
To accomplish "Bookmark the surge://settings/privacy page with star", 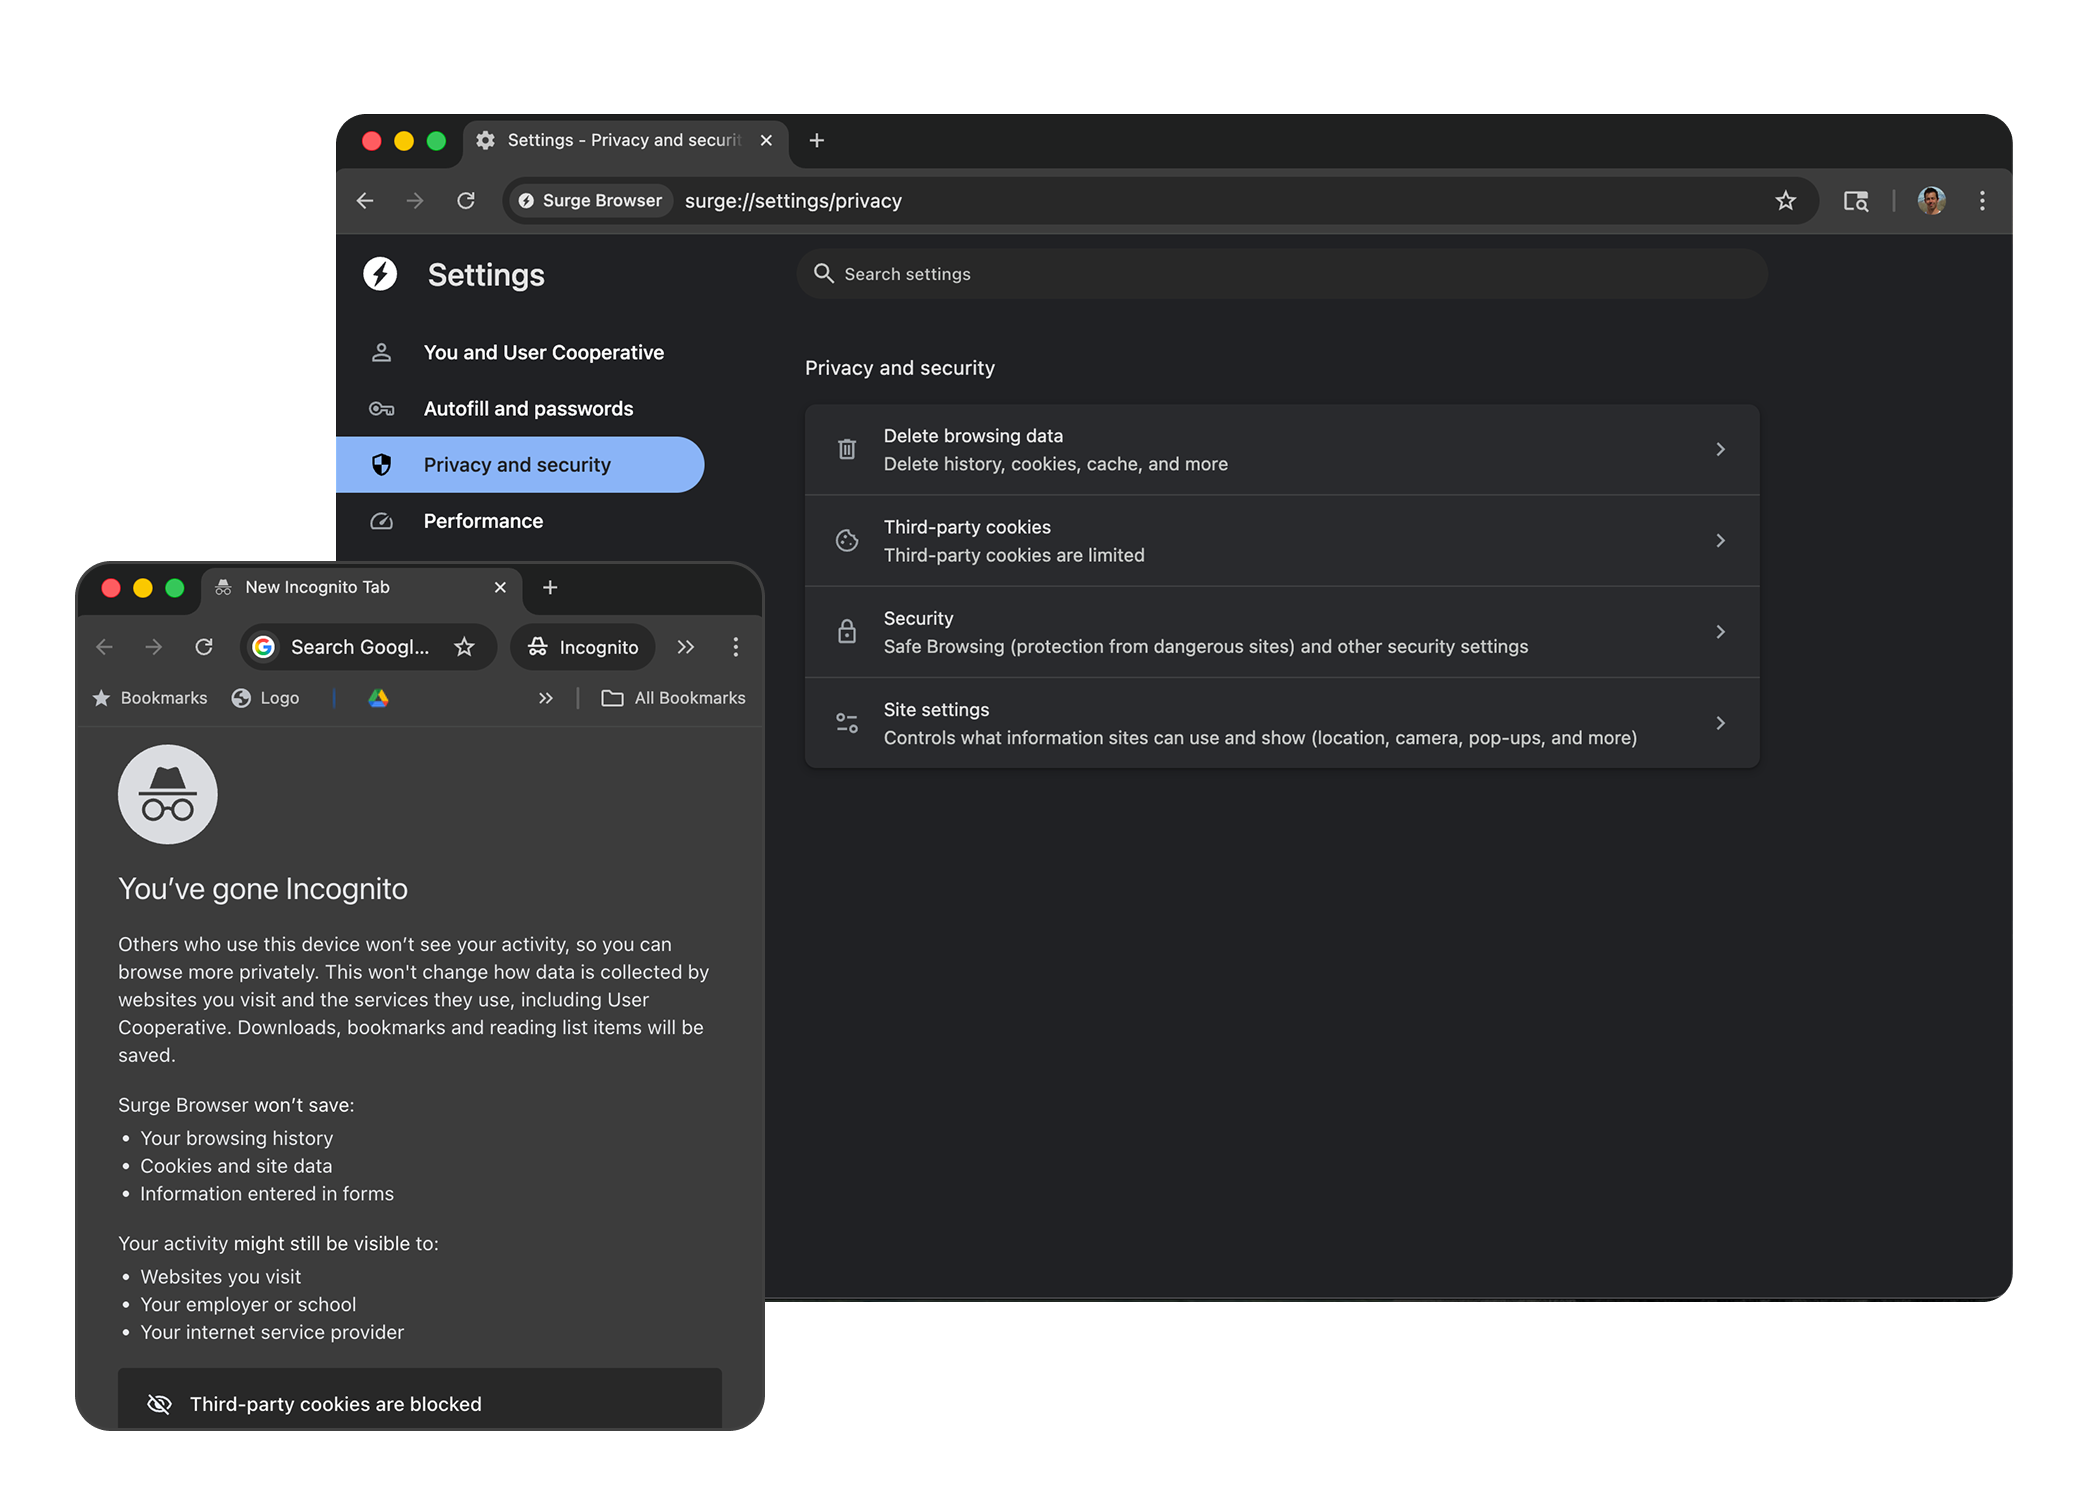I will (x=1786, y=201).
